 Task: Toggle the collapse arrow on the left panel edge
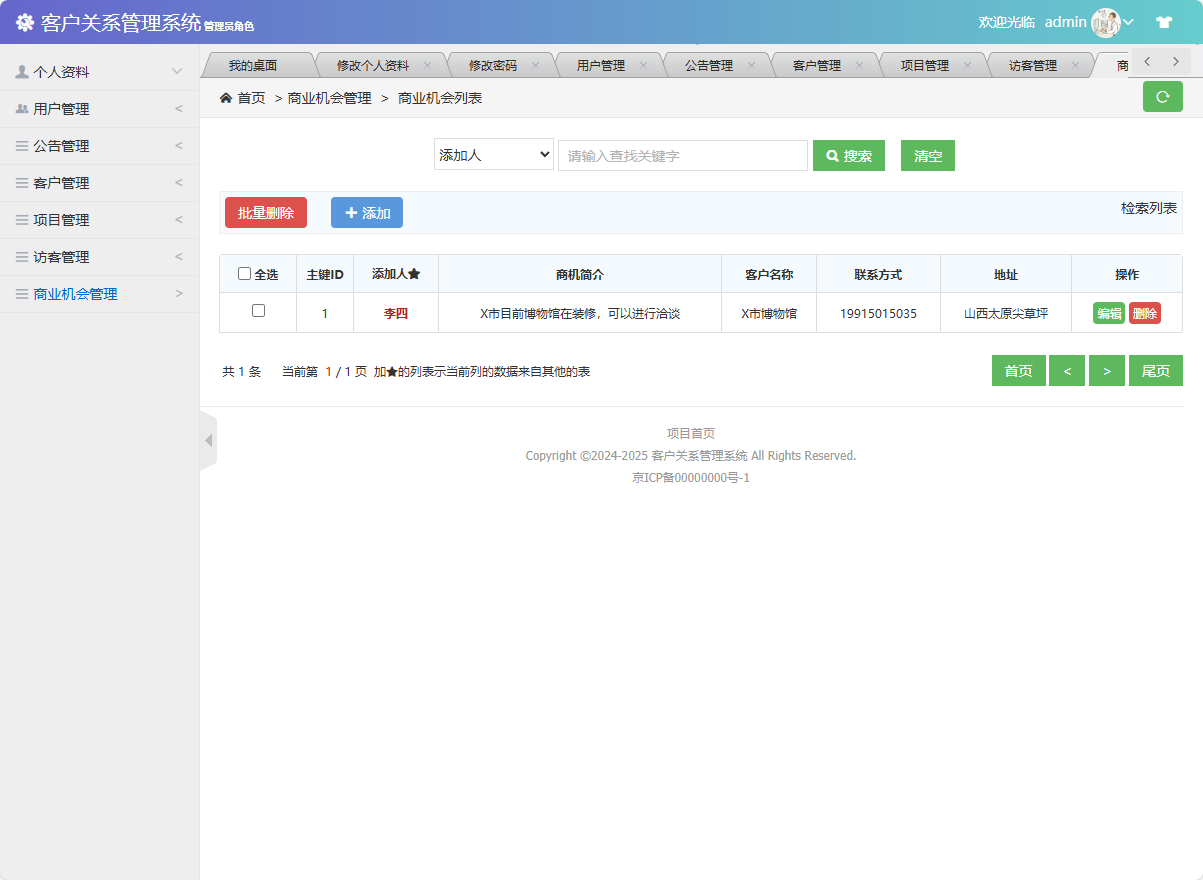tap(209, 440)
